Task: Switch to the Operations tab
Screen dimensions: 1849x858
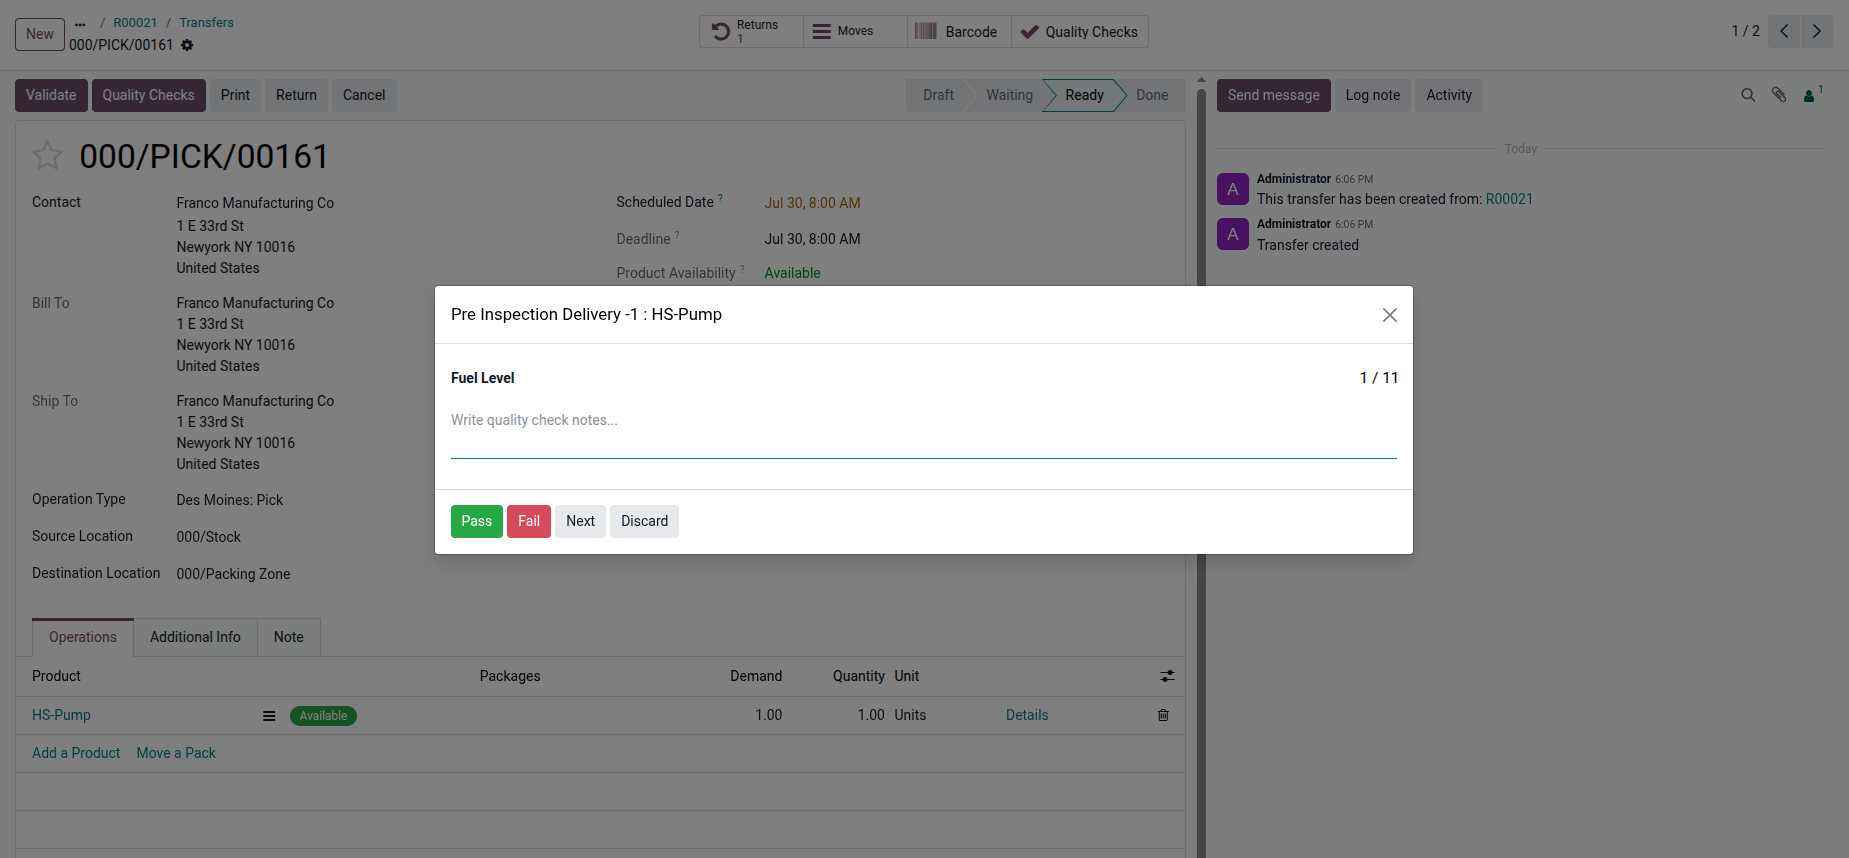Action: click(x=83, y=637)
